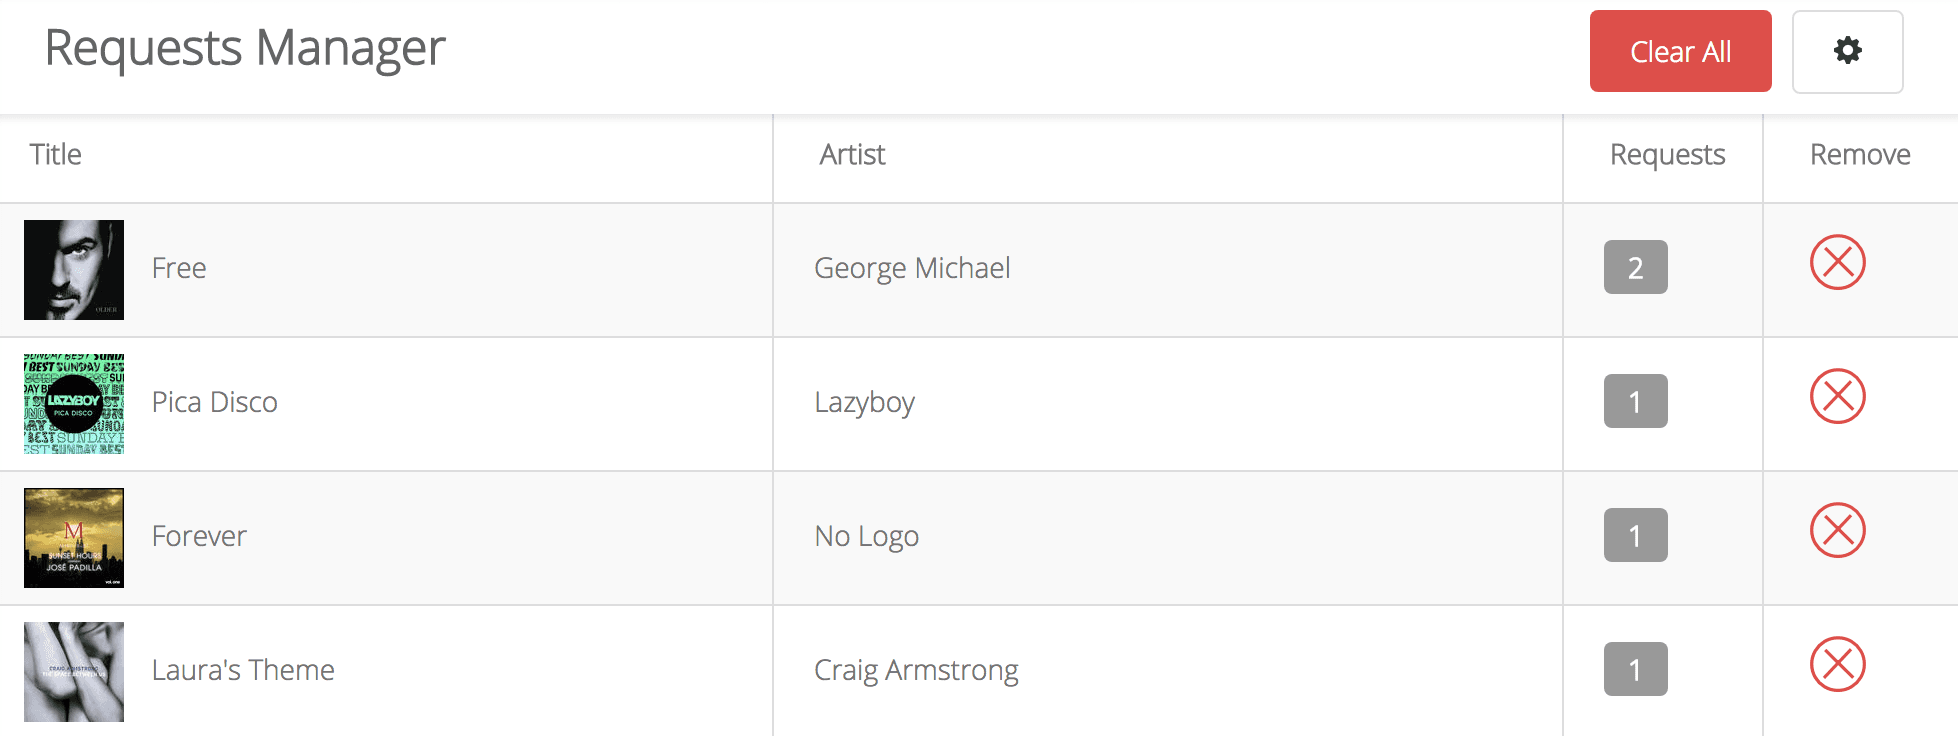
Task: Open George Michael album cover thumbnail
Action: point(74,270)
